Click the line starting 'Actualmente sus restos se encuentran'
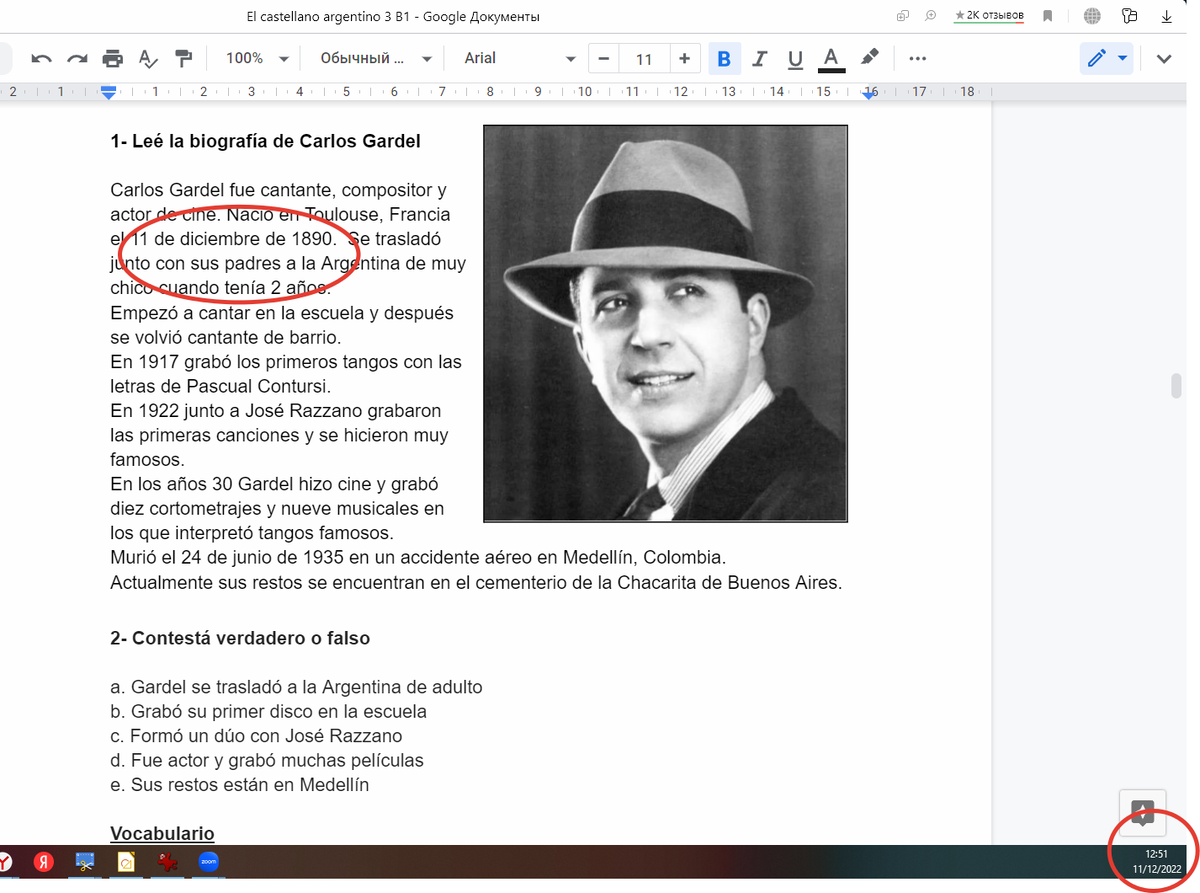Viewport: 1200px width, 893px height. 476,582
